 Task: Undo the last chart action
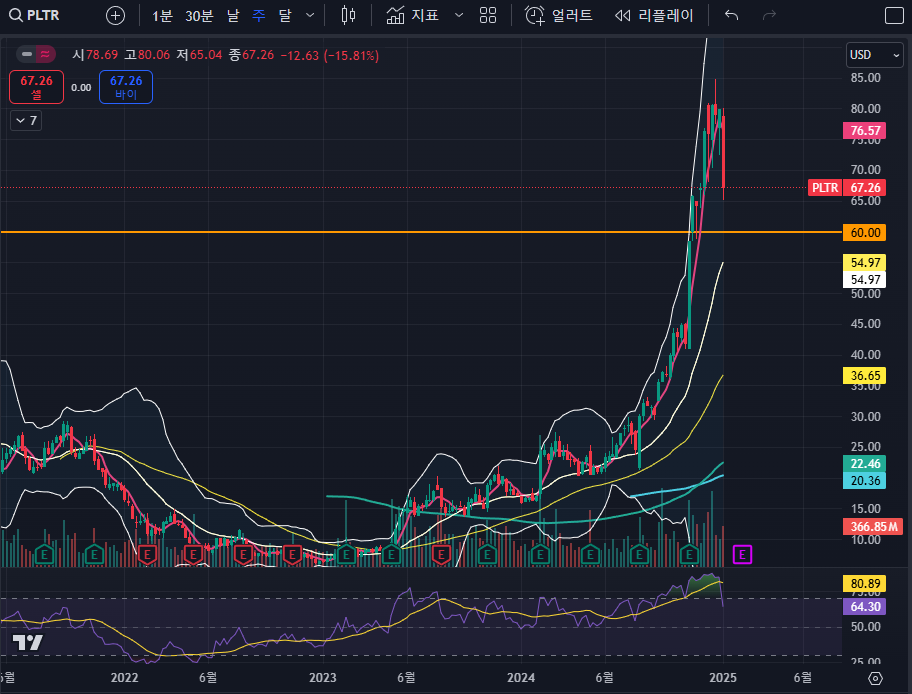point(732,15)
